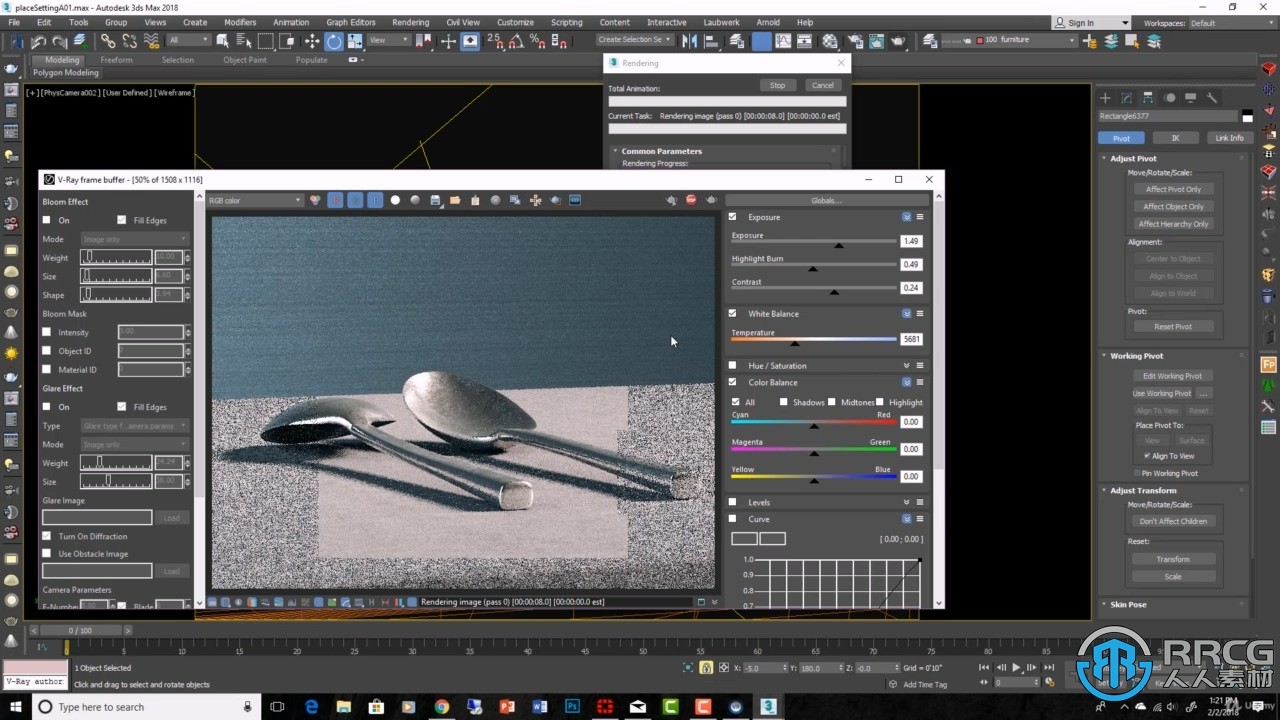Open the Utilities wrench panel icon

pyautogui.click(x=1211, y=98)
